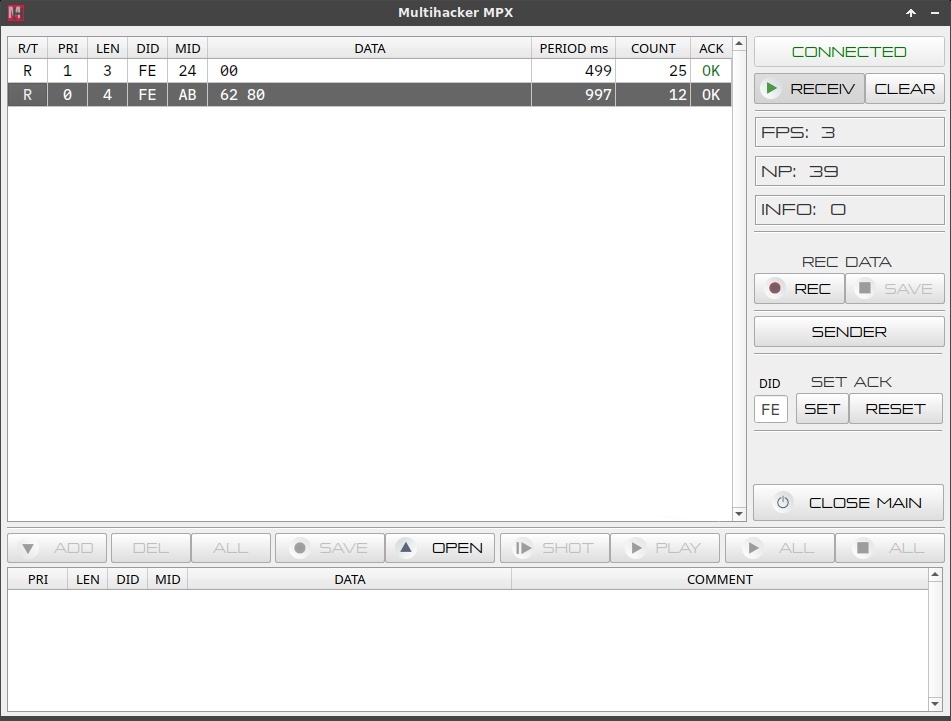The height and width of the screenshot is (721, 951).
Task: Click the keep-above arrow in title bar
Action: 910,13
